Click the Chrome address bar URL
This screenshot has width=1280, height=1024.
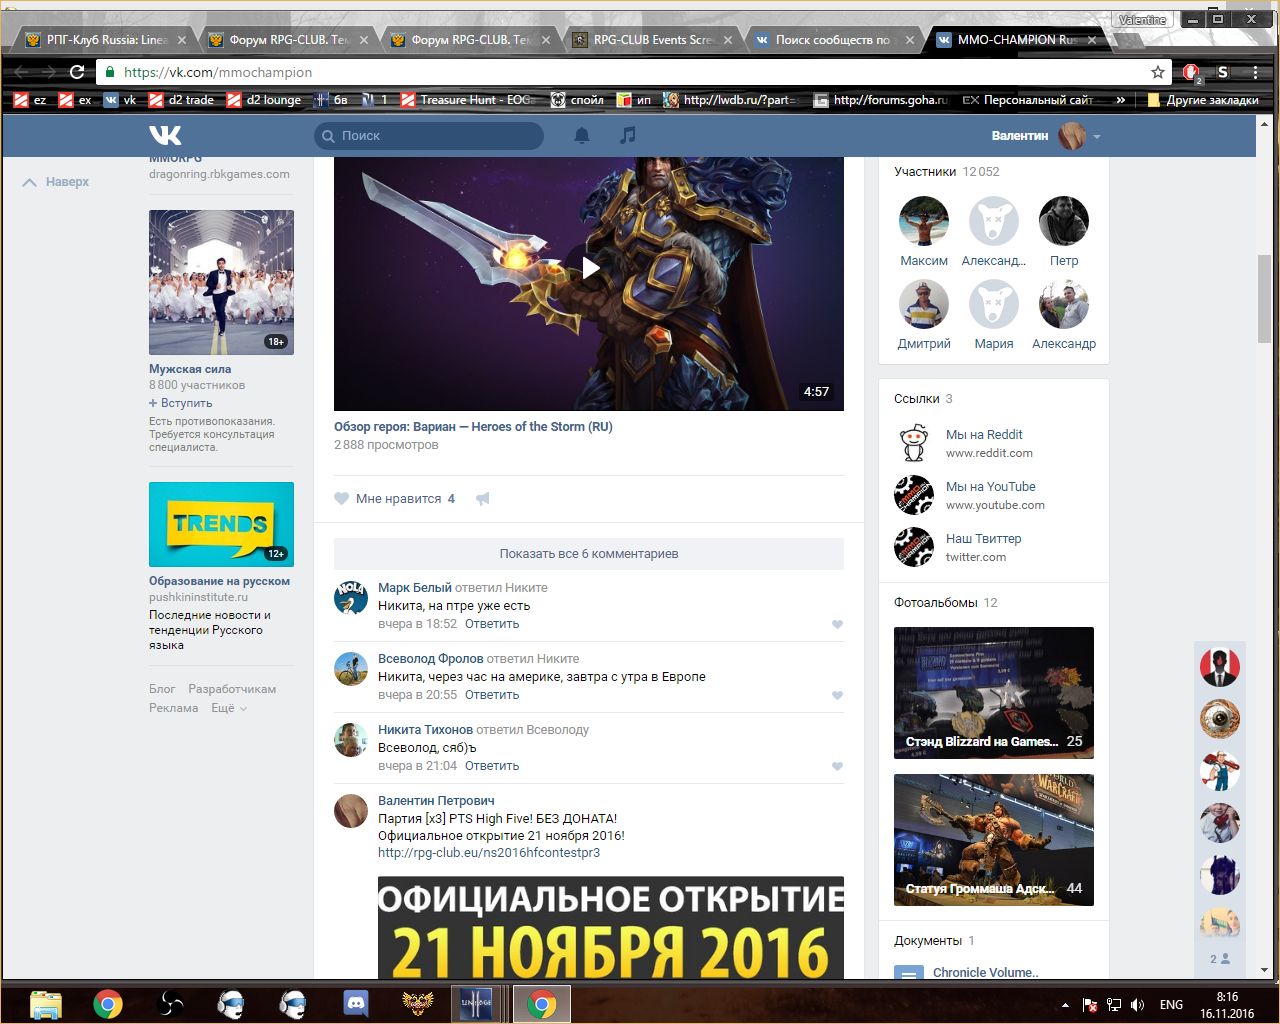(218, 72)
